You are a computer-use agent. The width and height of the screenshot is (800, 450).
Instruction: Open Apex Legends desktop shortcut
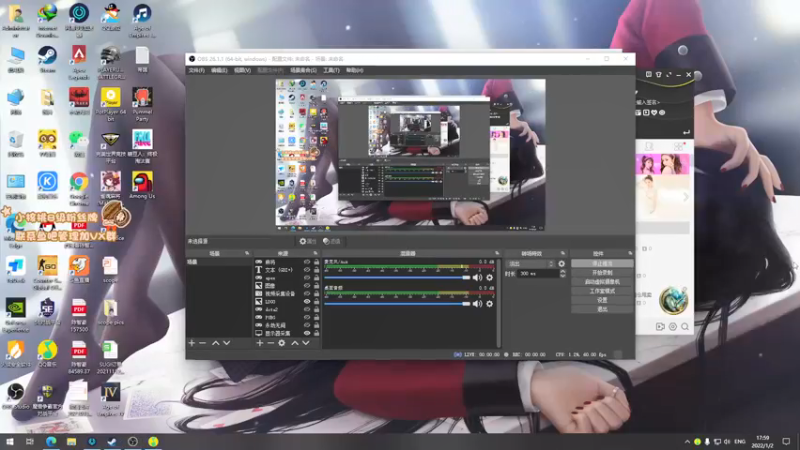[x=79, y=62]
